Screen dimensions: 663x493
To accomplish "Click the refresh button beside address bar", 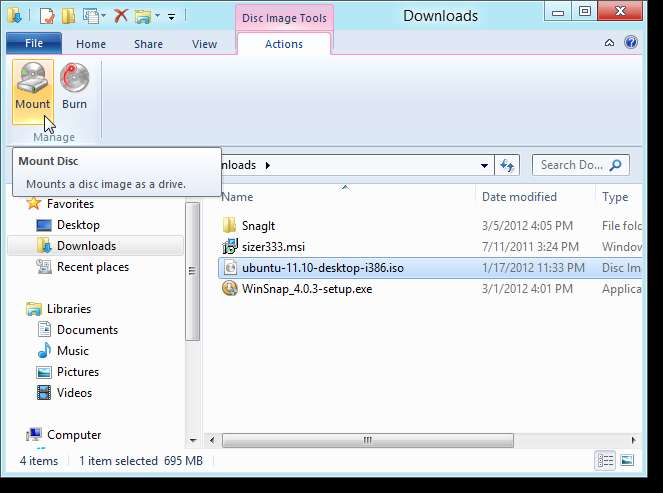I will (508, 165).
